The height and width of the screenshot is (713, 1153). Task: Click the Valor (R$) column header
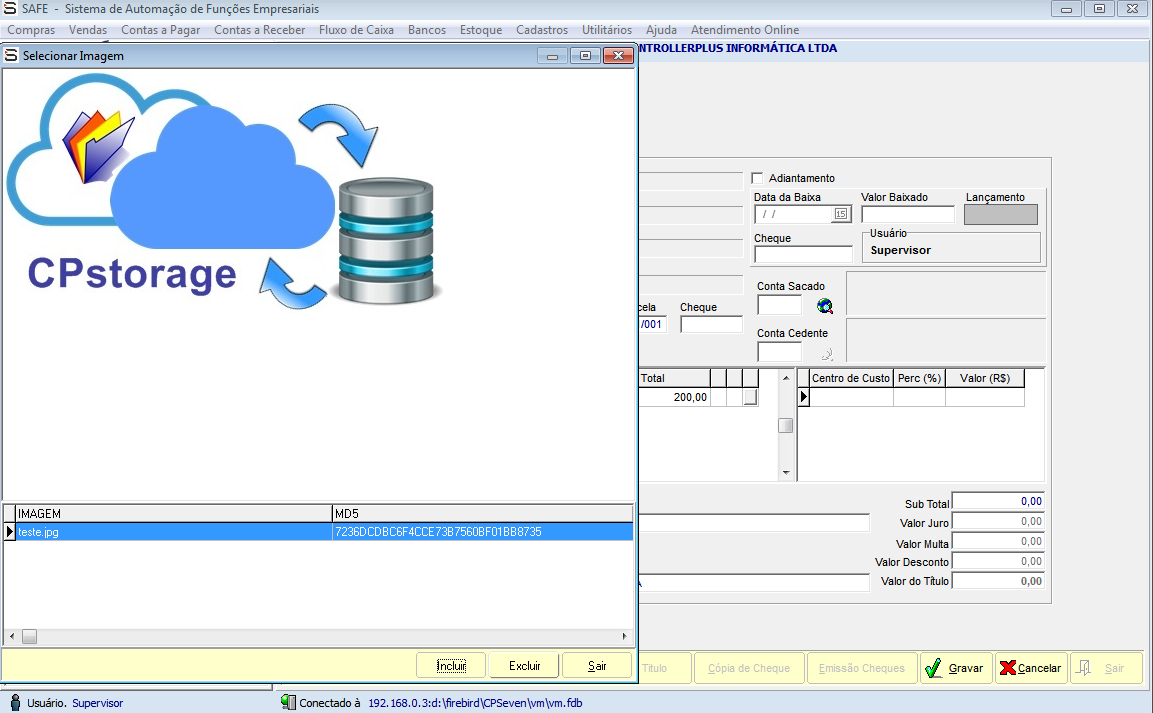pos(985,378)
